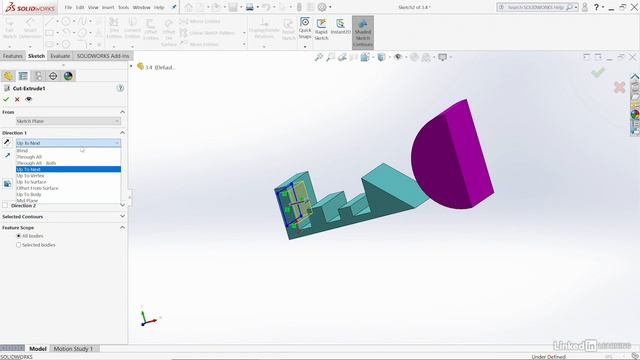This screenshot has width=640, height=360.
Task: Toggle detailed preview eye icon
Action: coord(29,99)
